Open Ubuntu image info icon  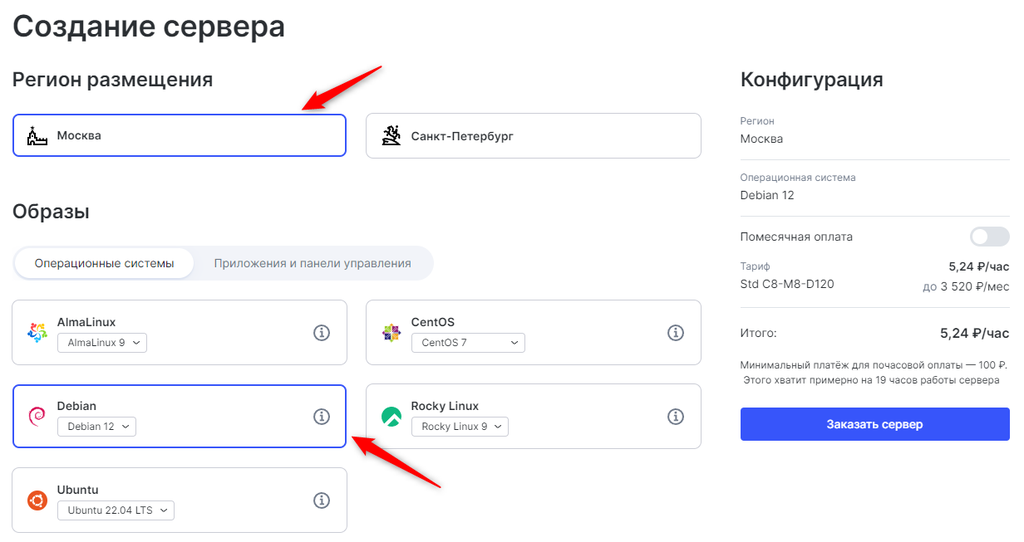point(321,500)
